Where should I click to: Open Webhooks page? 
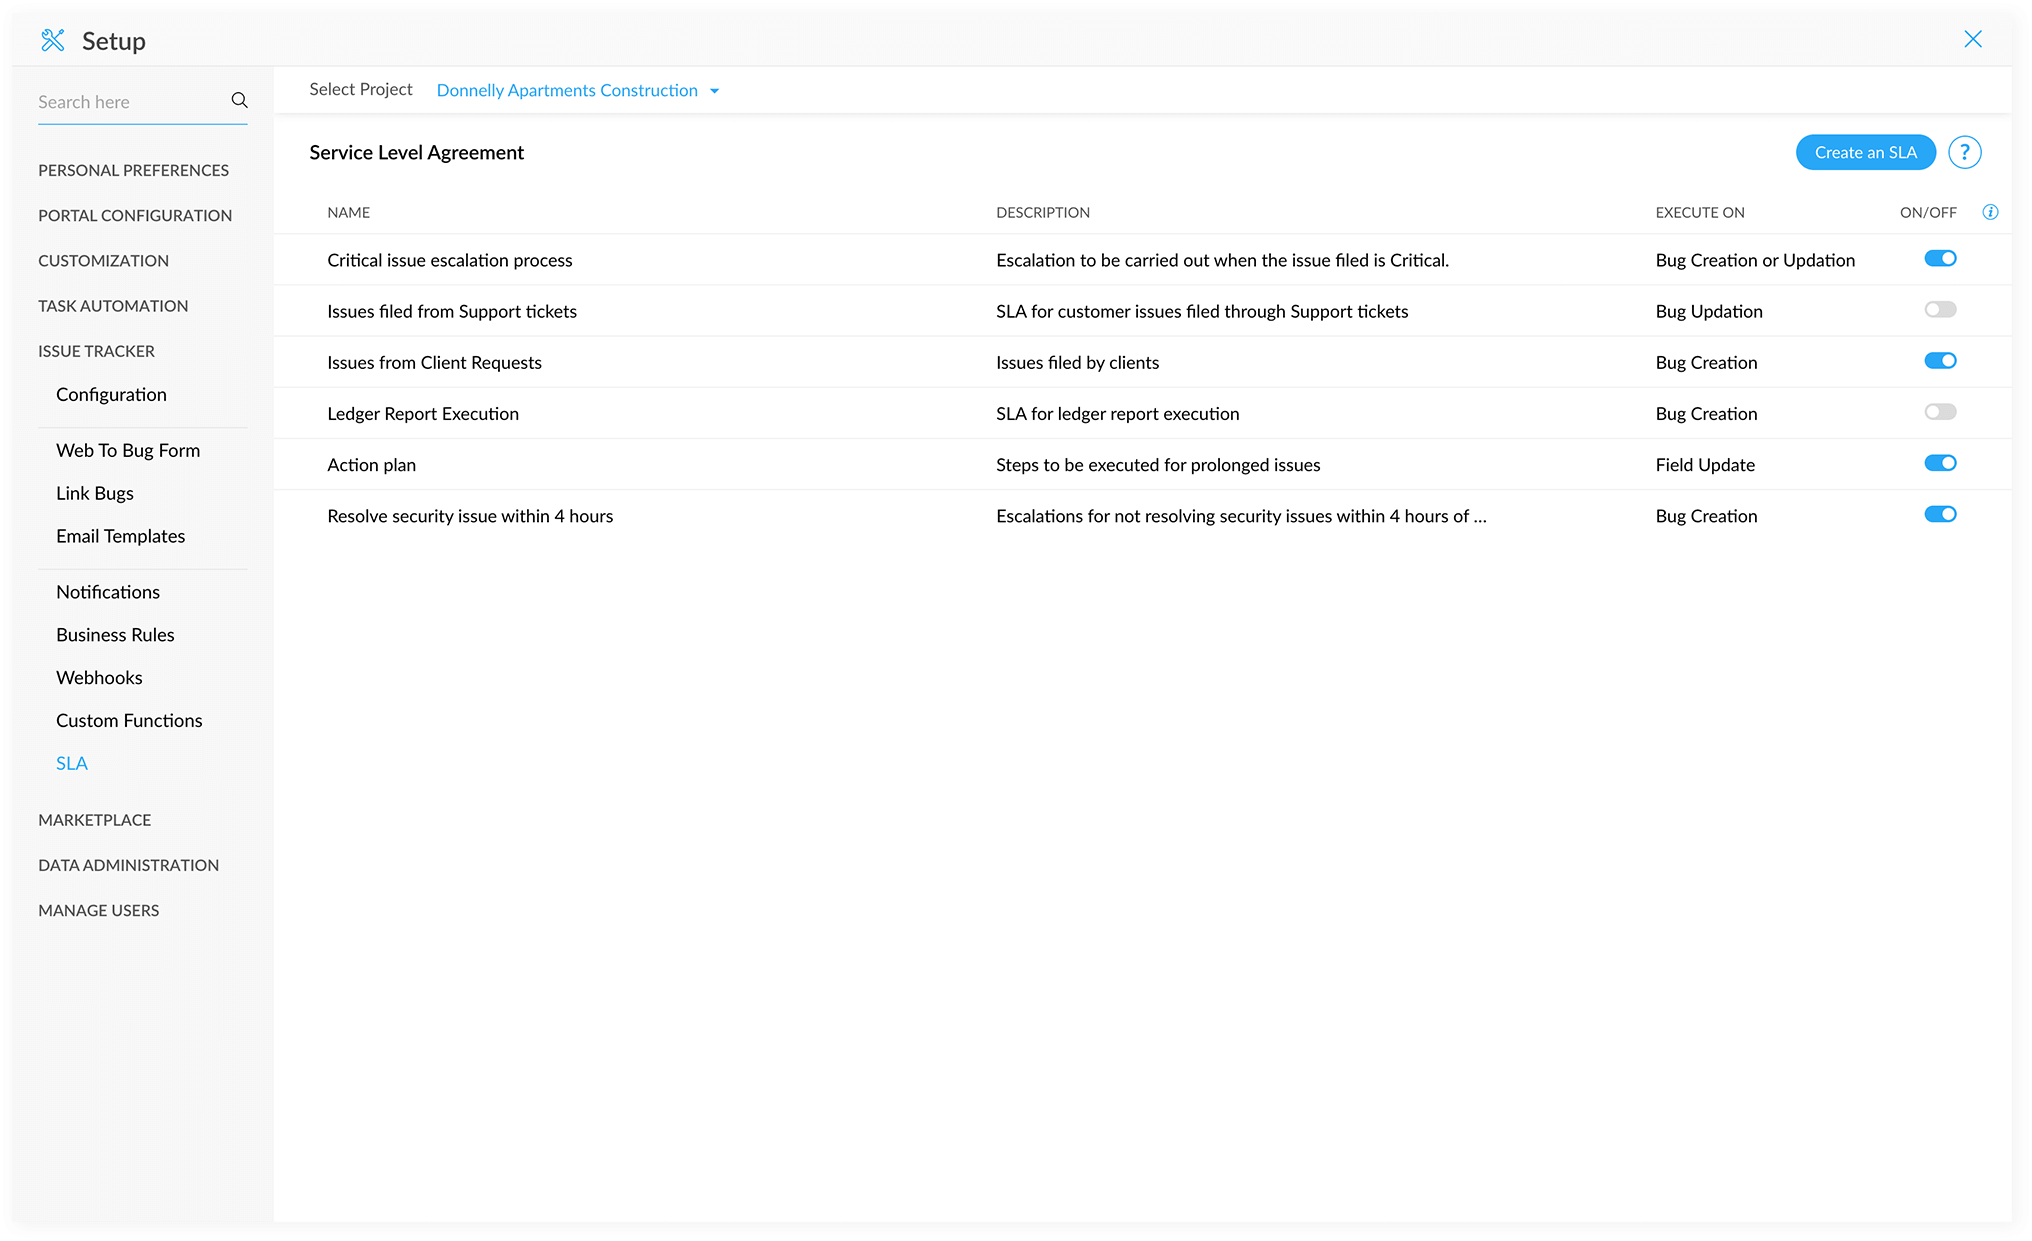(x=99, y=678)
